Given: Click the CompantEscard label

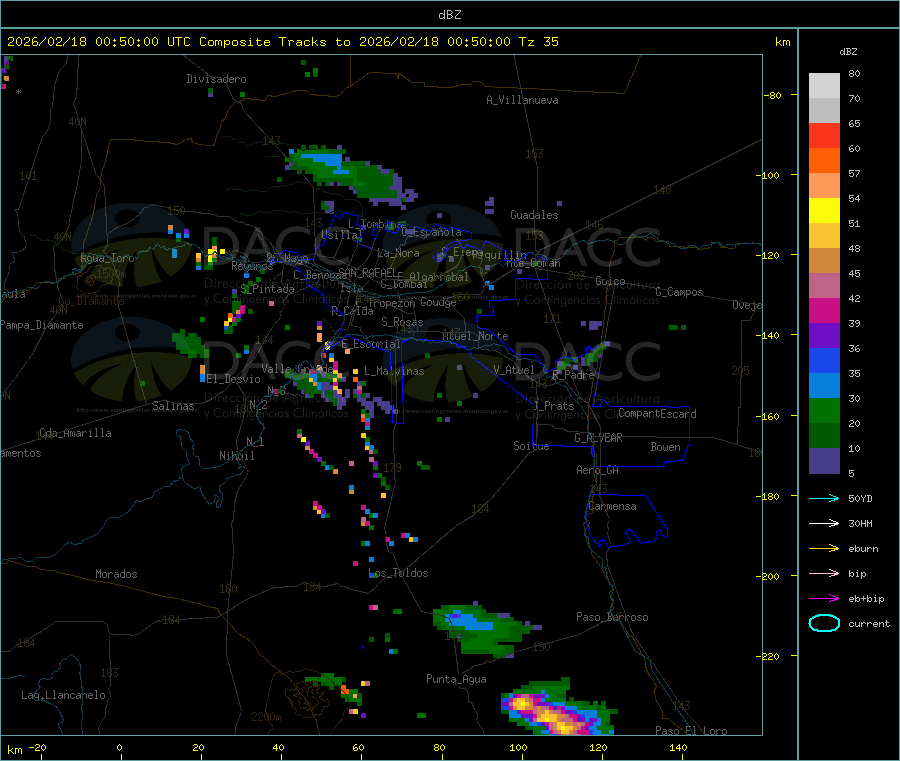Looking at the screenshot, I should click(x=657, y=414).
